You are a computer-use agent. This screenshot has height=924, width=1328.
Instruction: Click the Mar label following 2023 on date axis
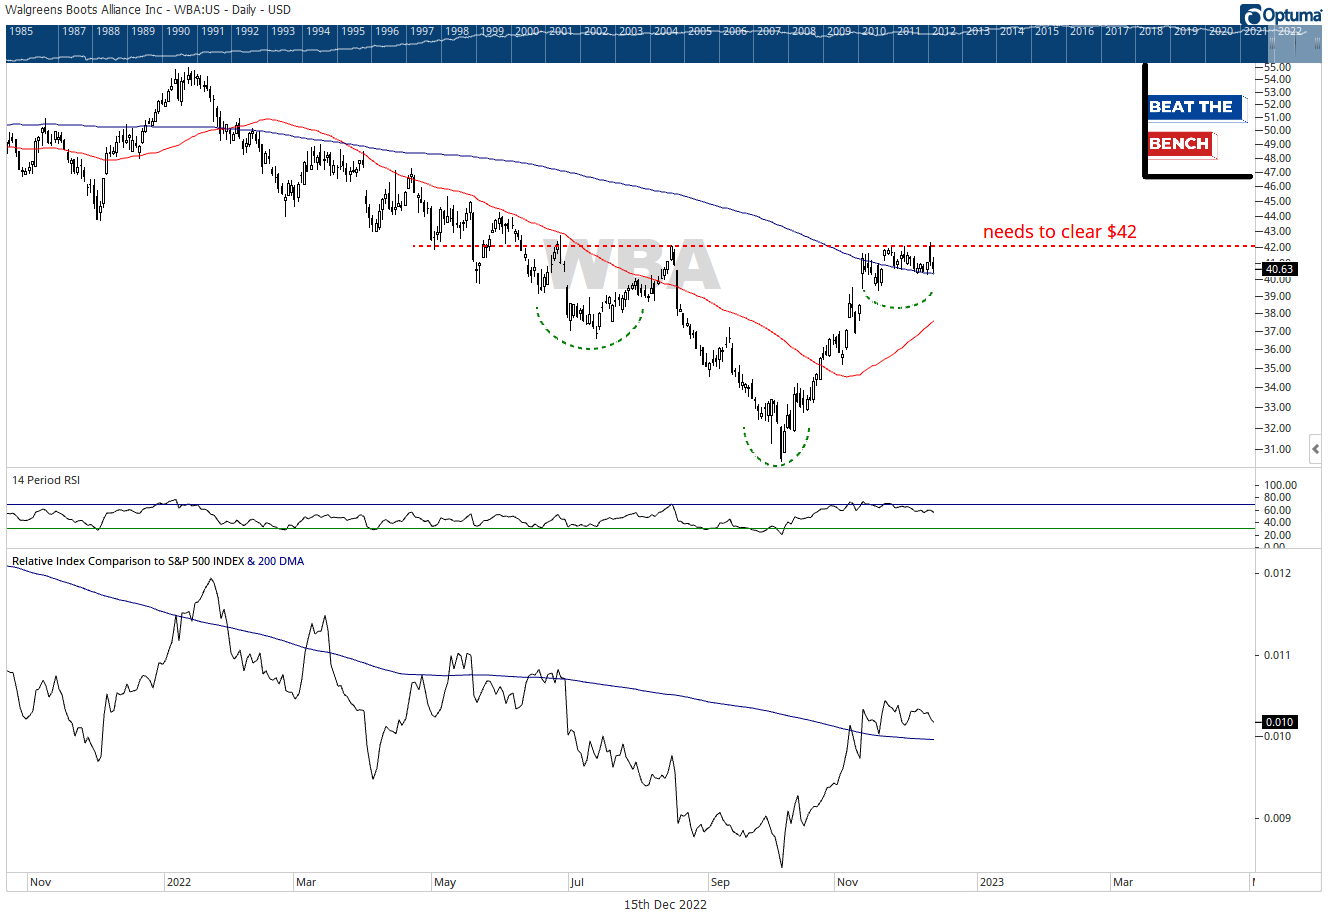(1123, 882)
